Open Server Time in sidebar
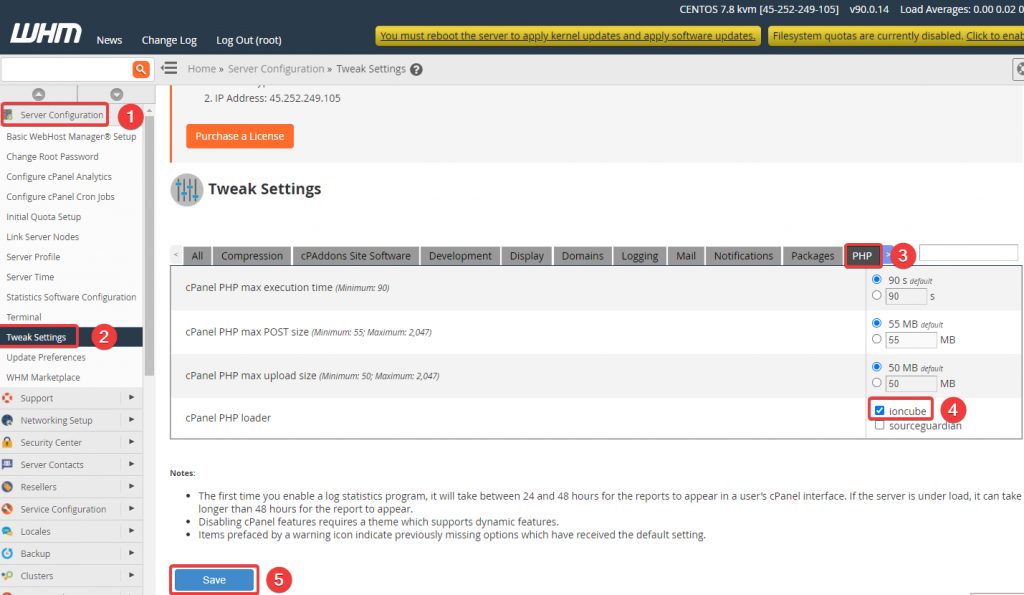Screen dimensions: 1024x595 pos(30,277)
